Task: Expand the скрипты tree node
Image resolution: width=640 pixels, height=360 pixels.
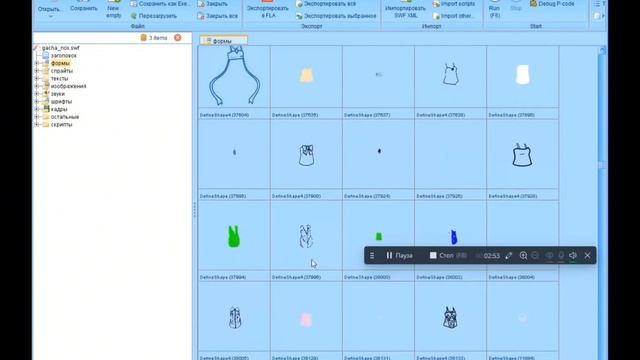Action: tap(37, 125)
